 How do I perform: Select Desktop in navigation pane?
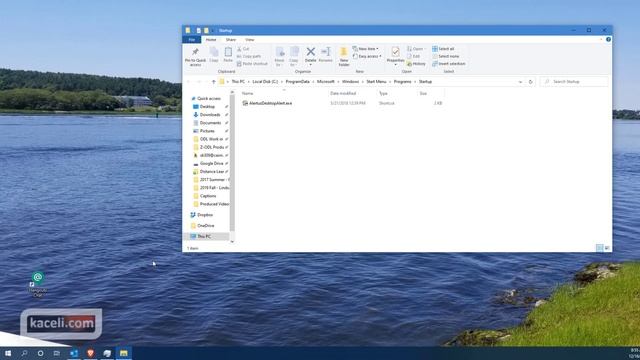(207, 107)
